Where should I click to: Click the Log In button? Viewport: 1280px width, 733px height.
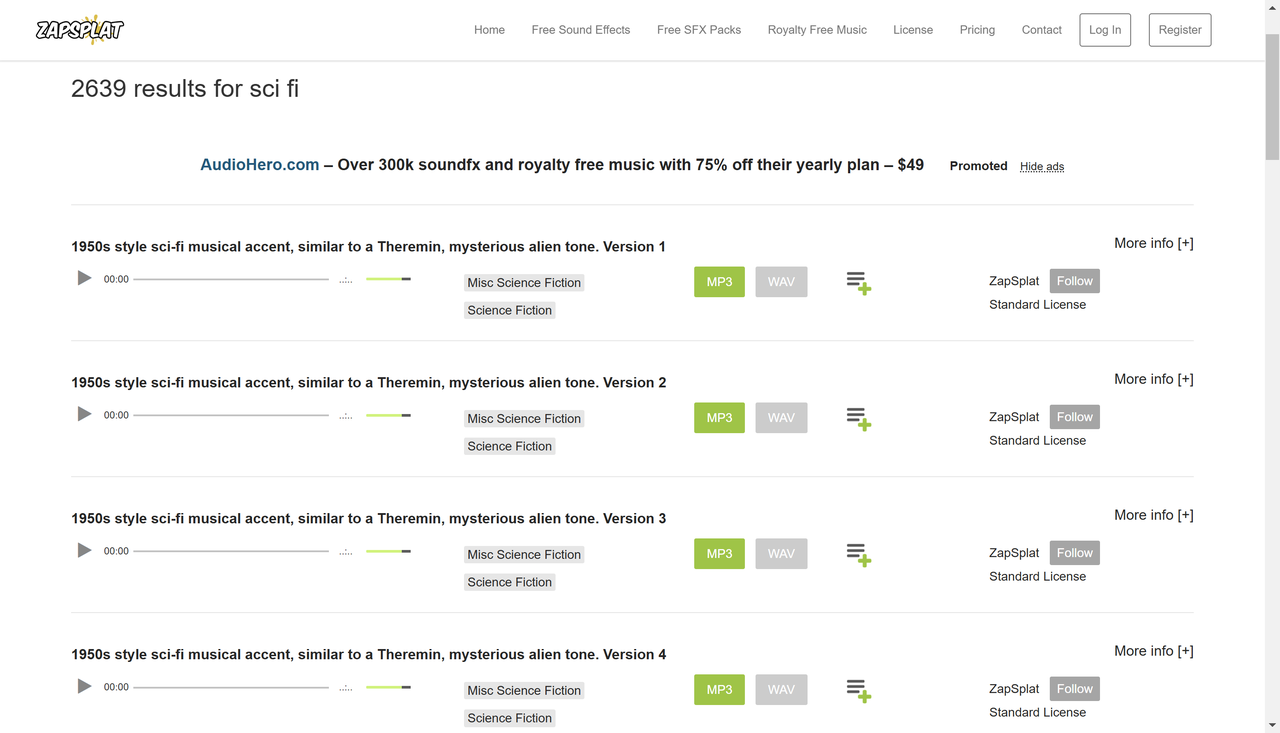pyautogui.click(x=1105, y=30)
